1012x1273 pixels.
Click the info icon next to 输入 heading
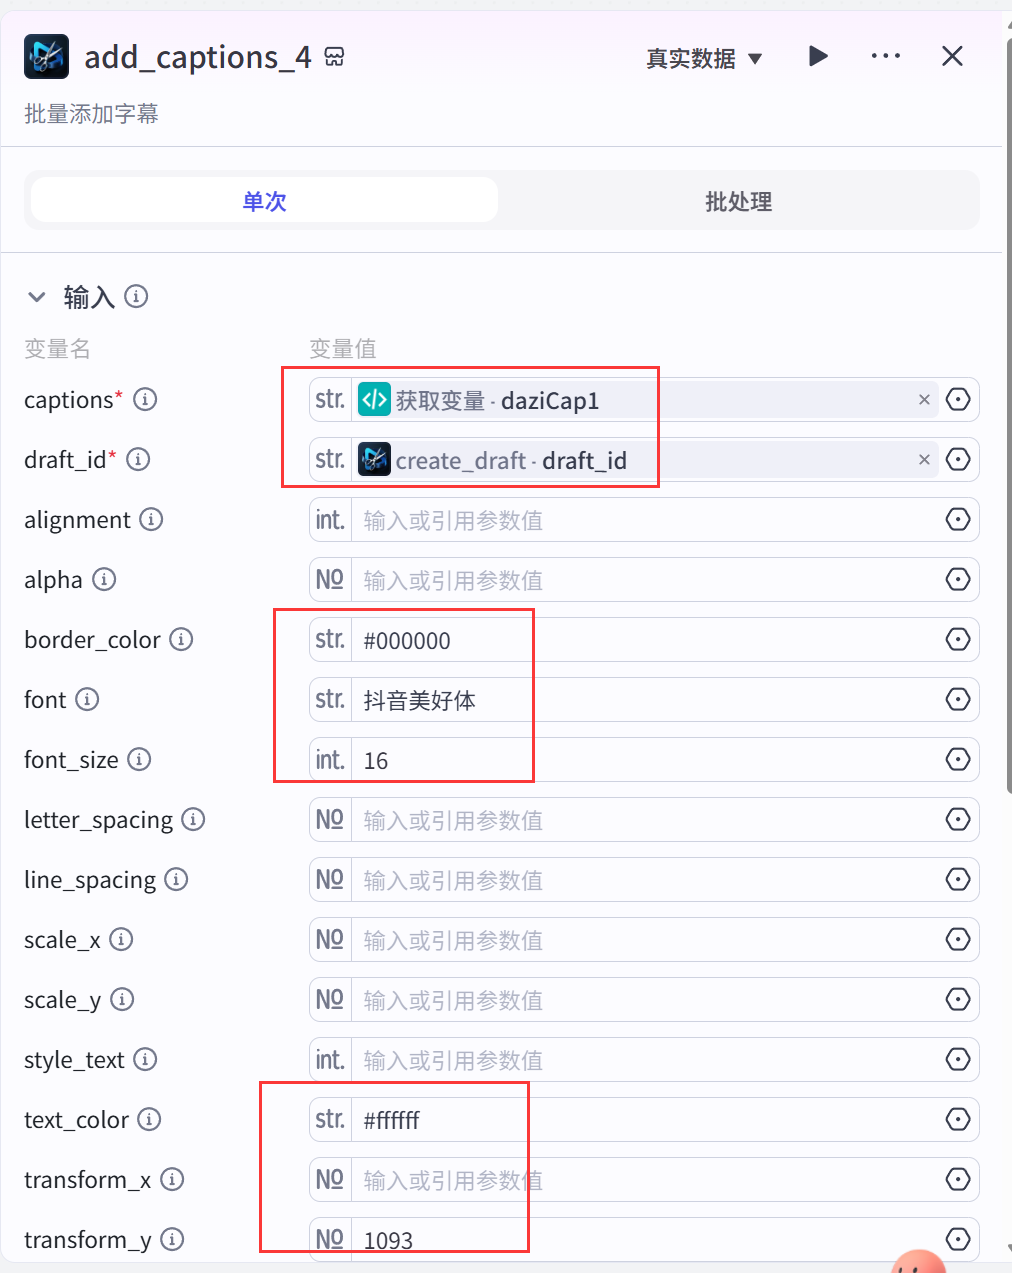(x=136, y=296)
